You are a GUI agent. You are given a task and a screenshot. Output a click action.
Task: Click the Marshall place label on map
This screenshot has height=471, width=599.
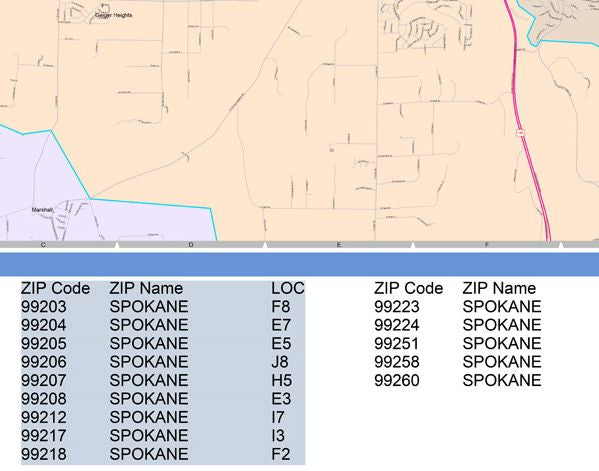point(42,210)
